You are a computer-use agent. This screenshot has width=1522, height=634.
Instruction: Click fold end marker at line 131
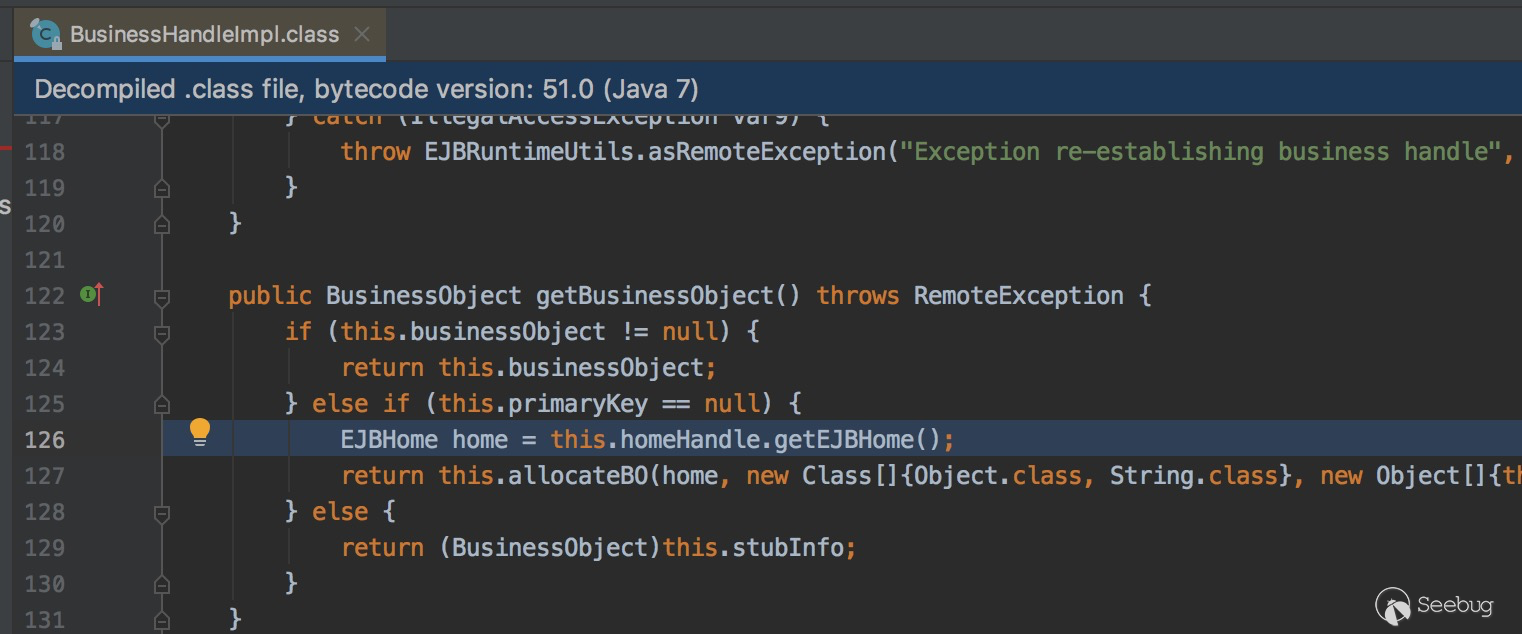click(x=162, y=620)
